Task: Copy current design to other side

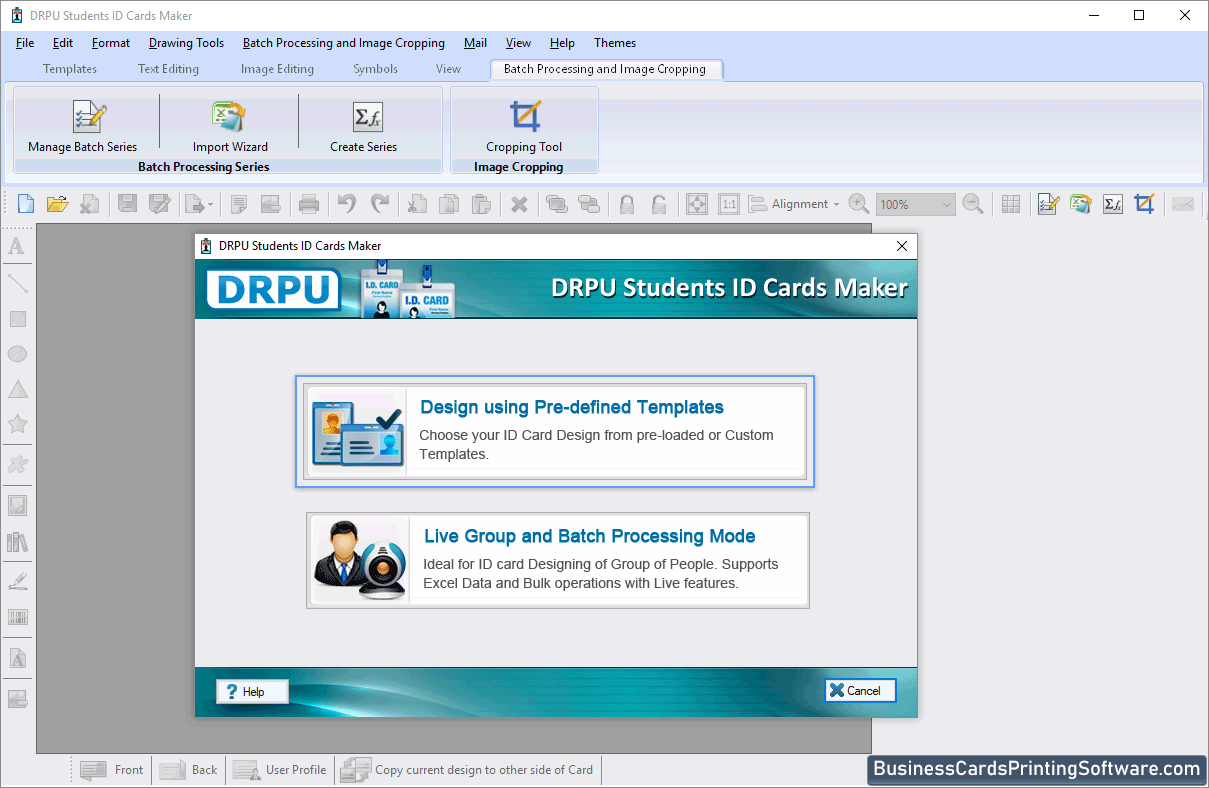Action: pyautogui.click(x=468, y=770)
